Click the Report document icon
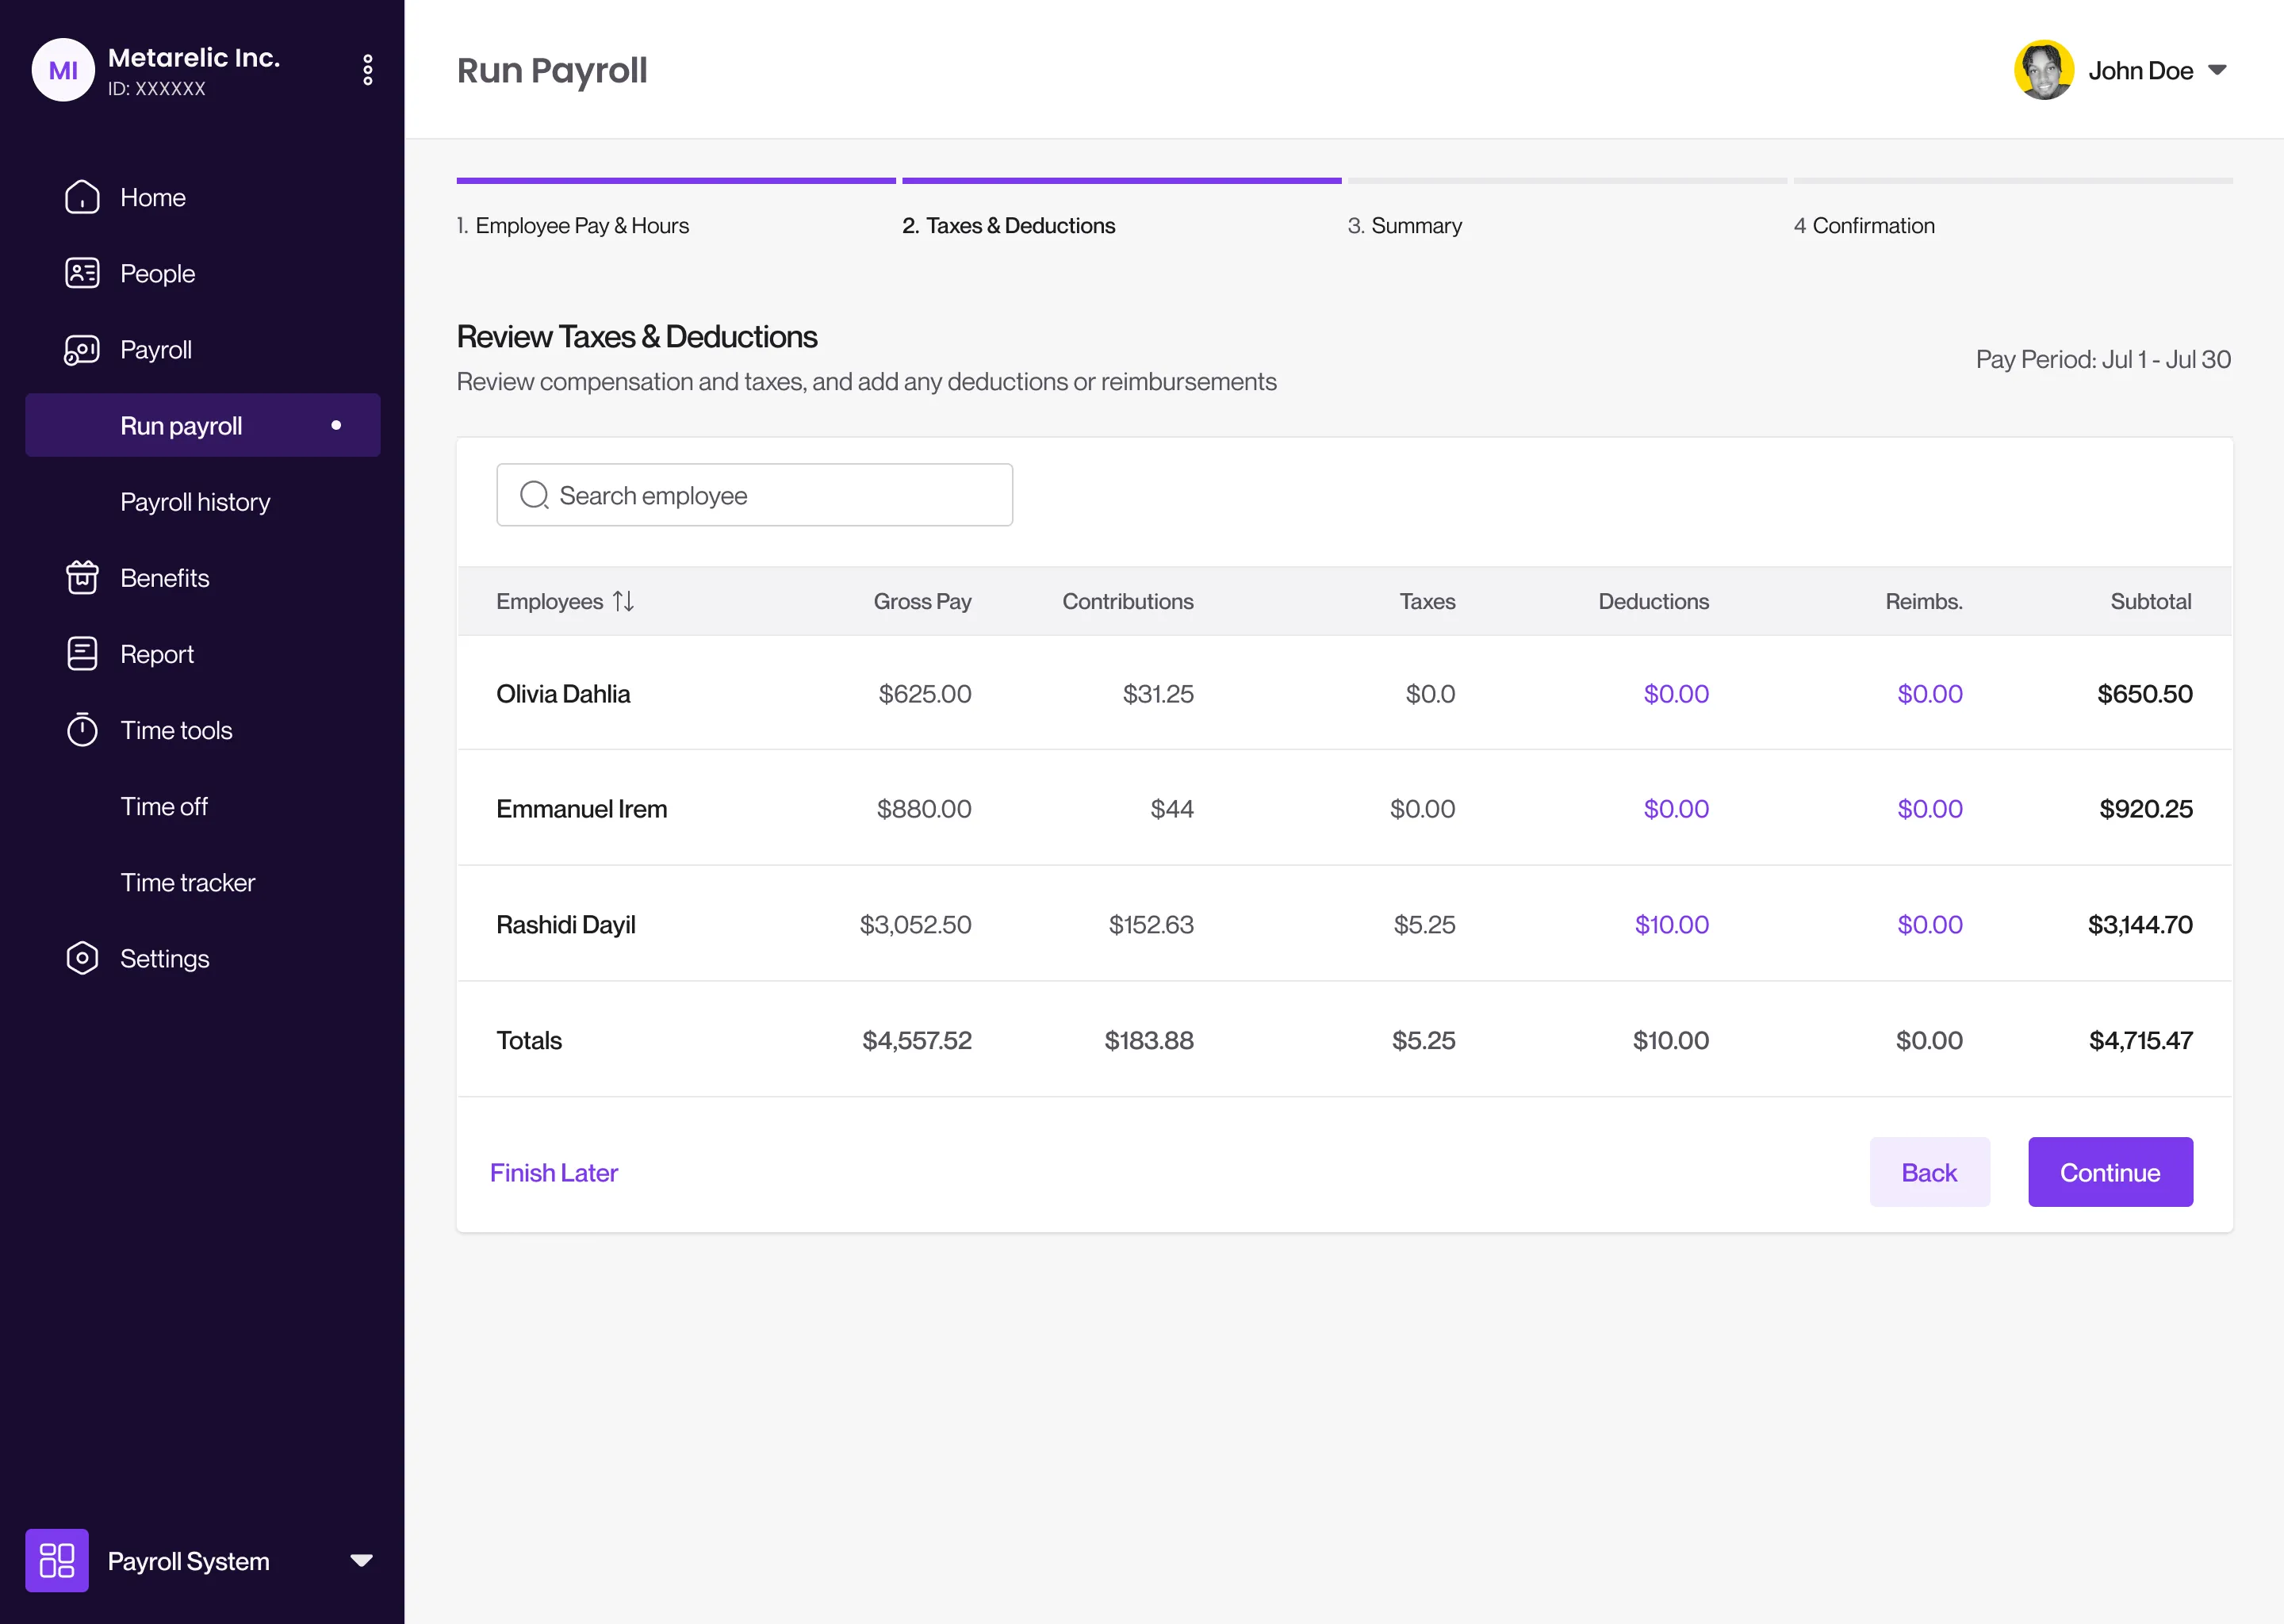This screenshot has width=2284, height=1624. 82,654
